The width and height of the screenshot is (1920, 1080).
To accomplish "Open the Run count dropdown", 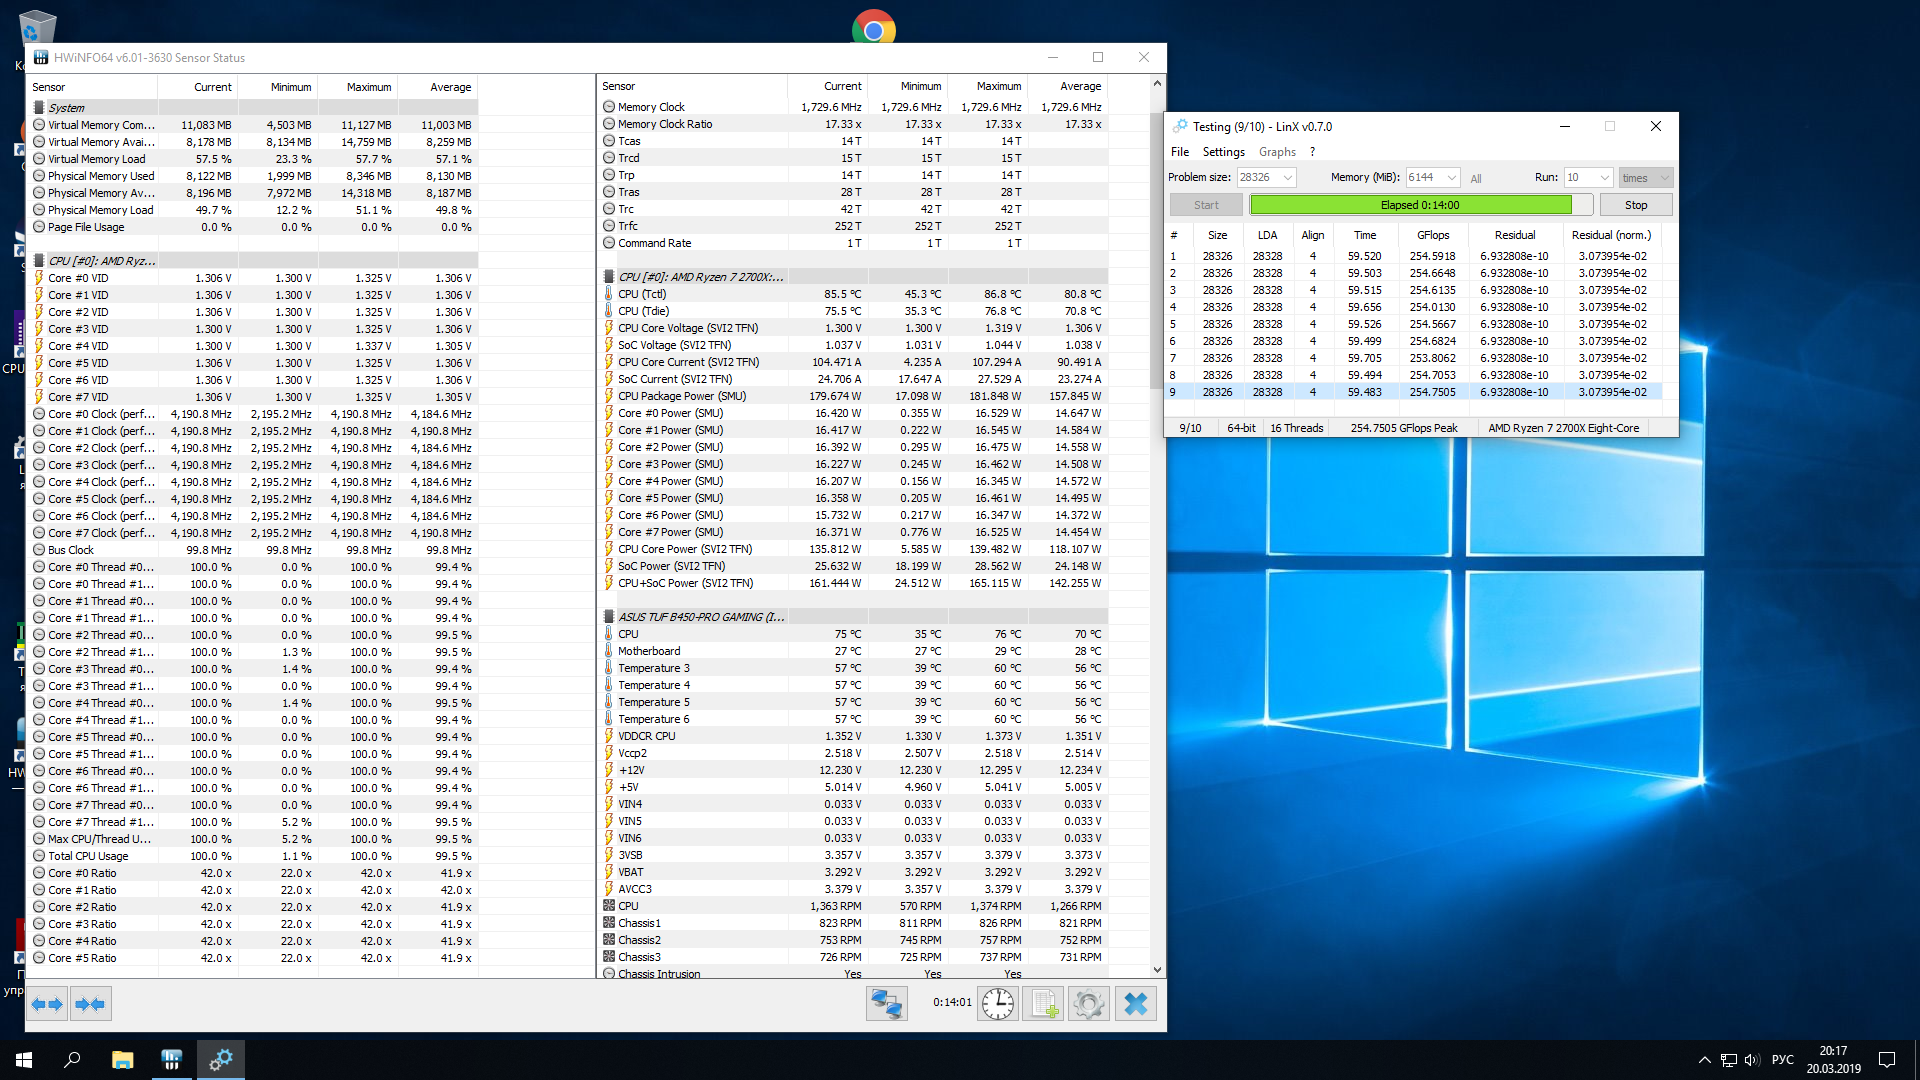I will click(x=1604, y=178).
